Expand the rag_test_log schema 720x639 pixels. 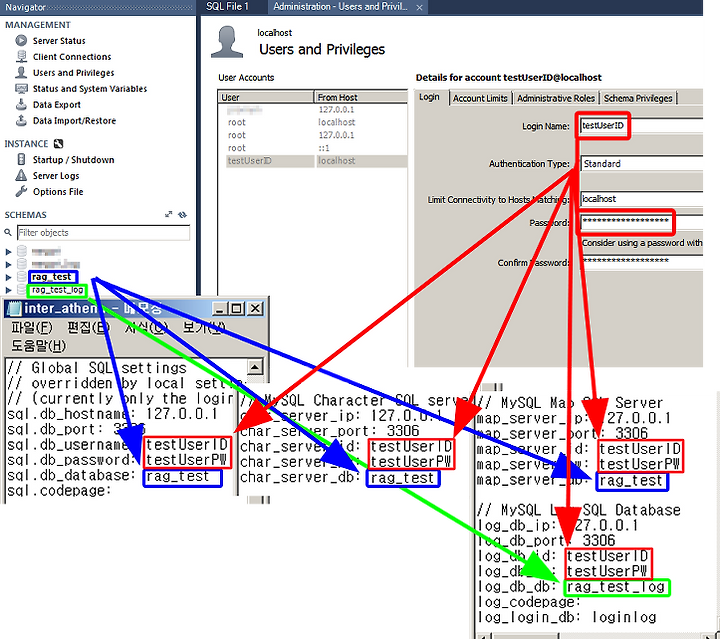tap(8, 290)
